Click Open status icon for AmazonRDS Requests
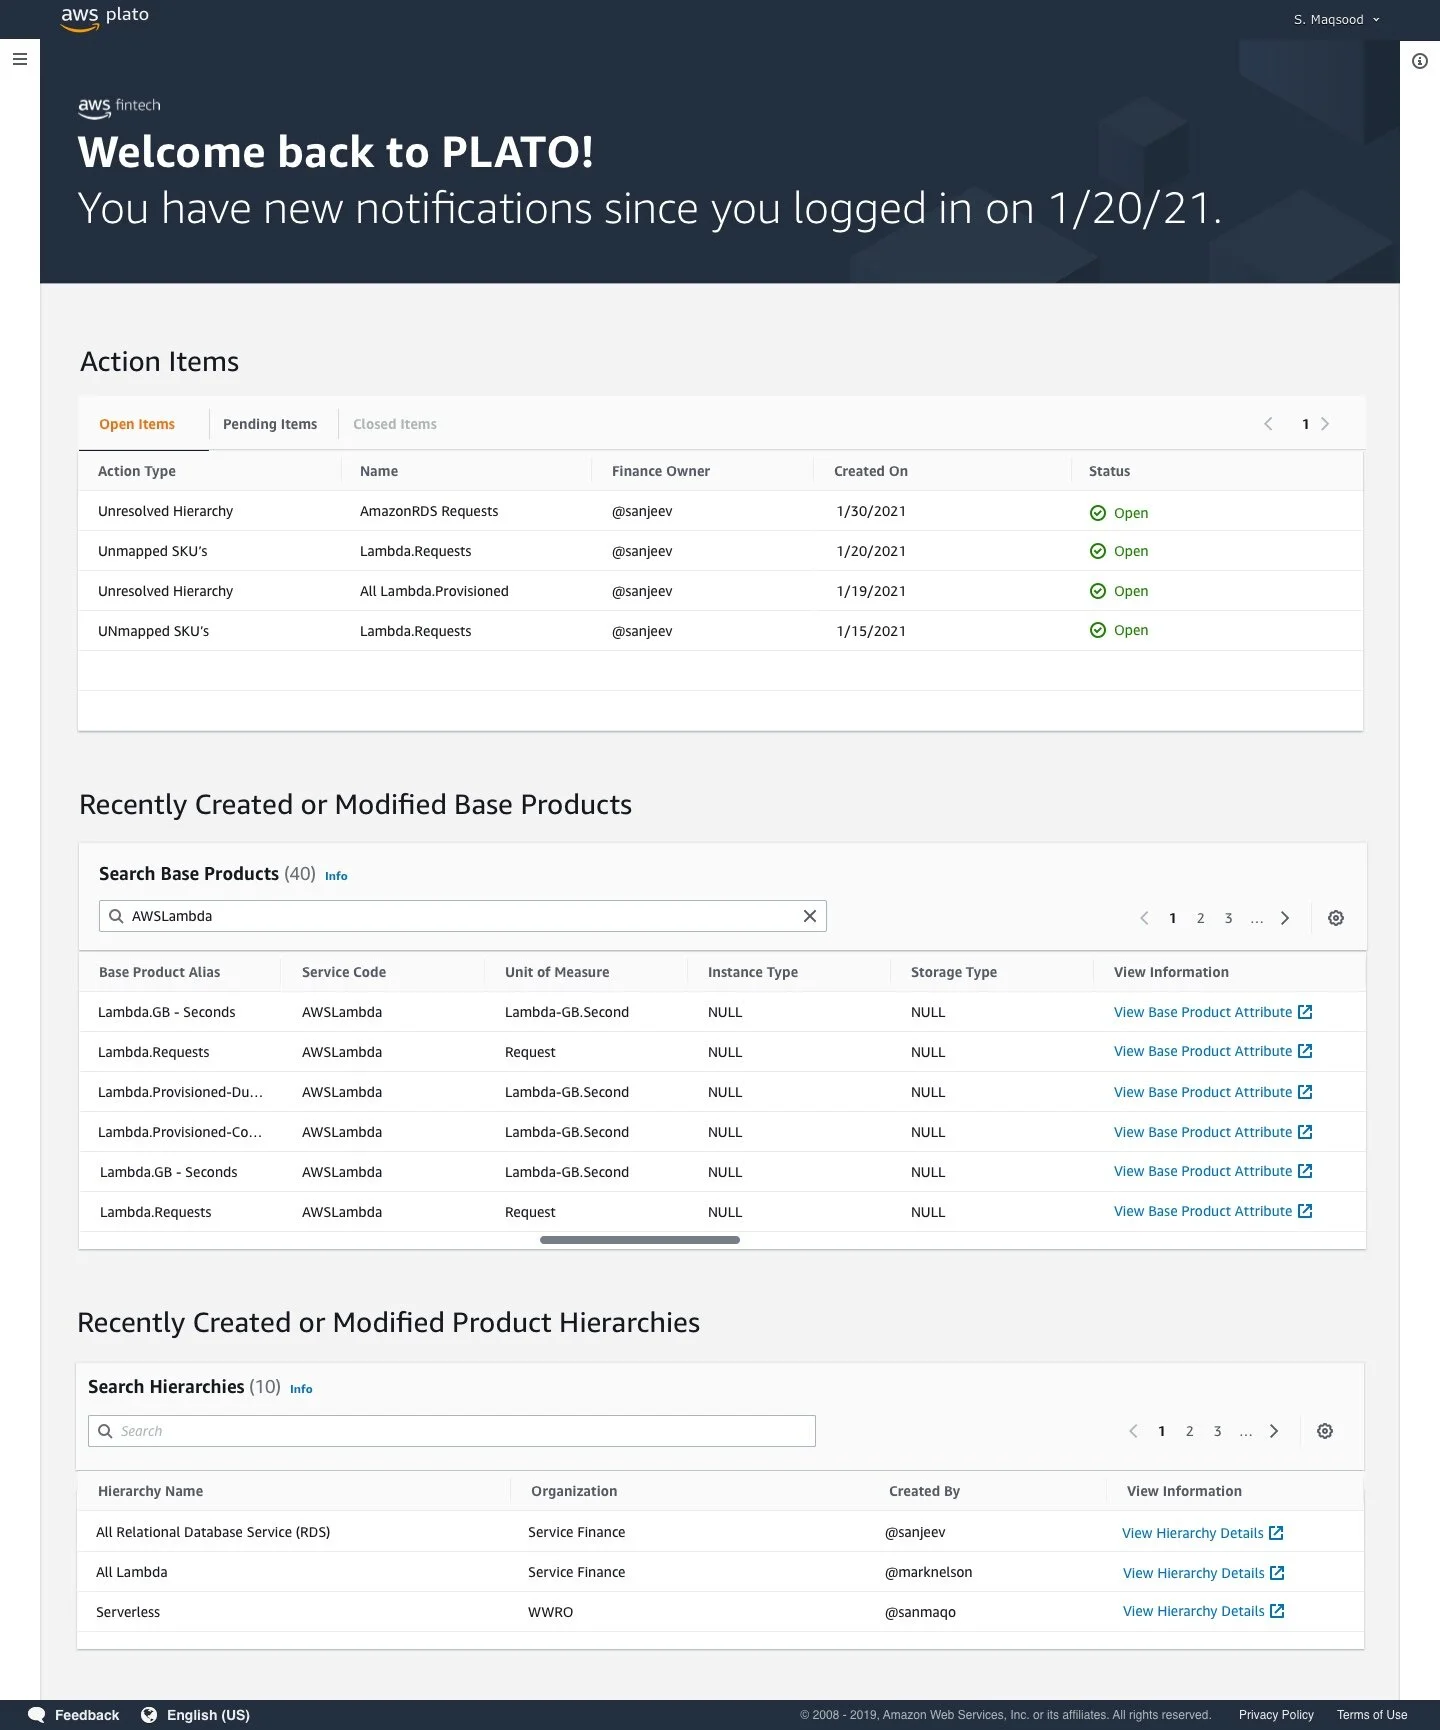Viewport: 1440px width, 1730px height. 1098,513
